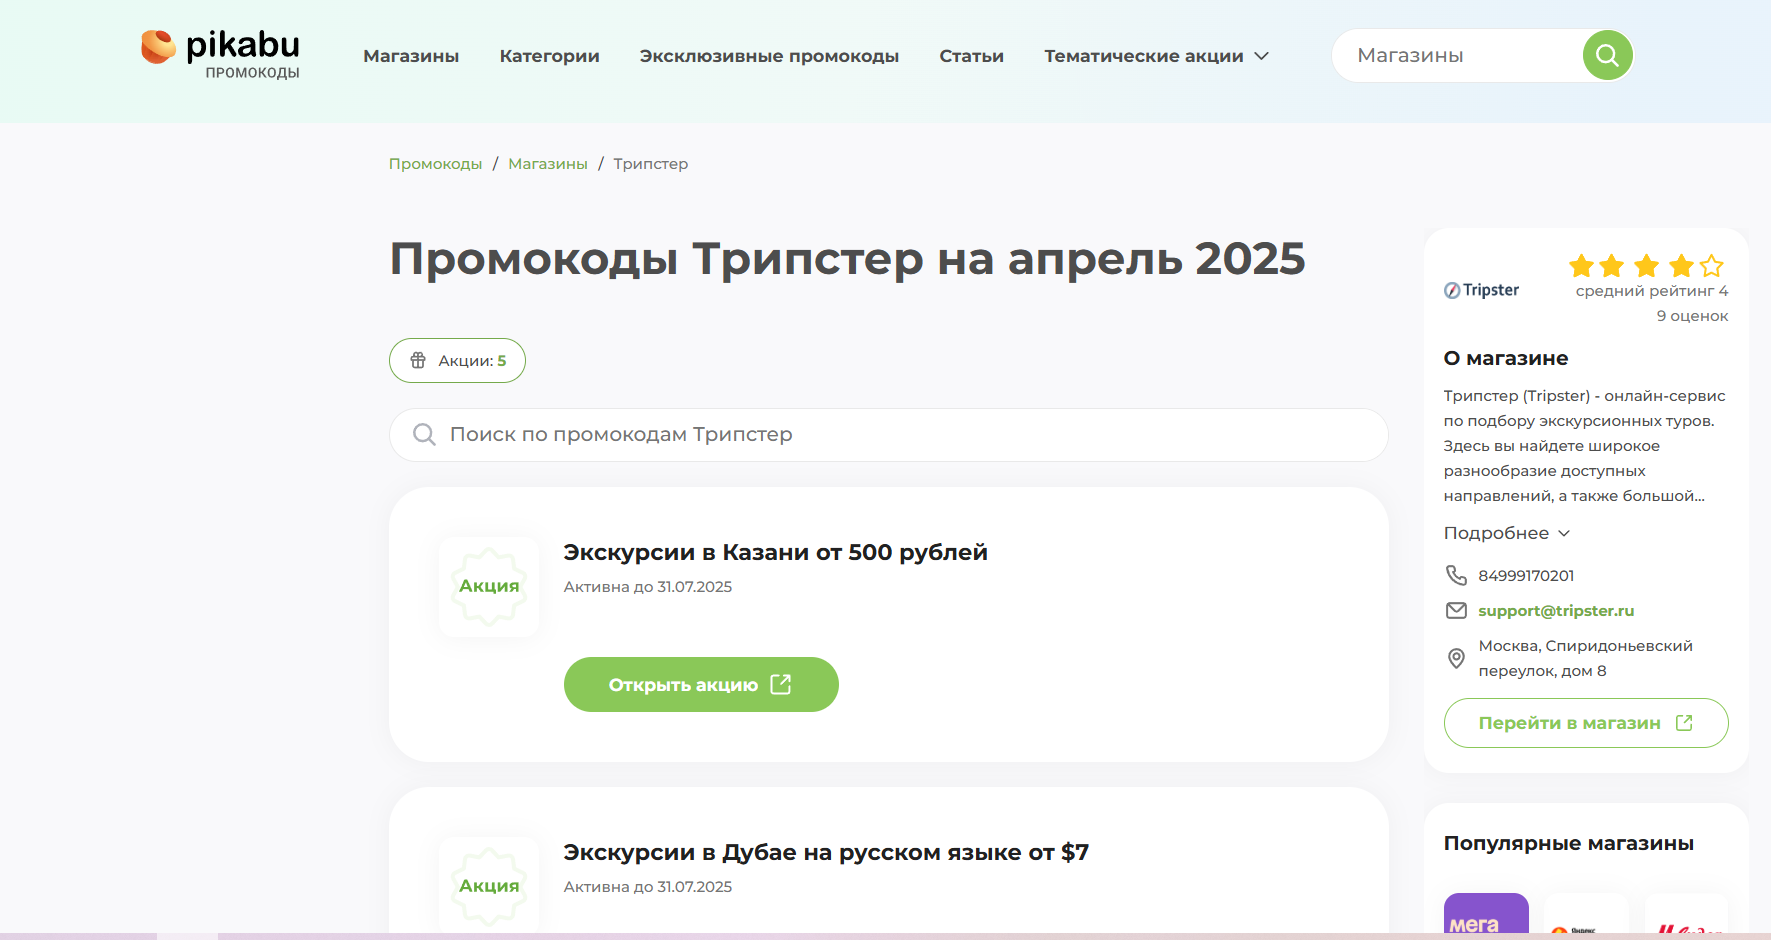Go to Промокоды breadcrumb link
This screenshot has width=1771, height=940.
click(435, 164)
